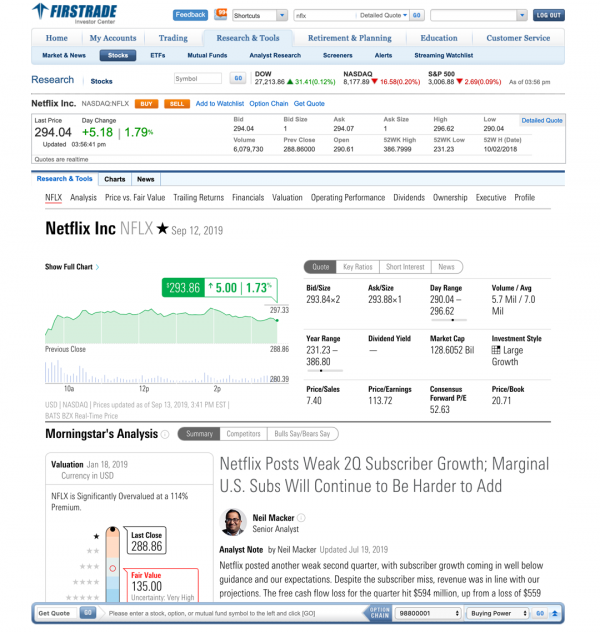The width and height of the screenshot is (600, 632).
Task: Expand the Buying Power dropdown
Action: pyautogui.click(x=498, y=611)
